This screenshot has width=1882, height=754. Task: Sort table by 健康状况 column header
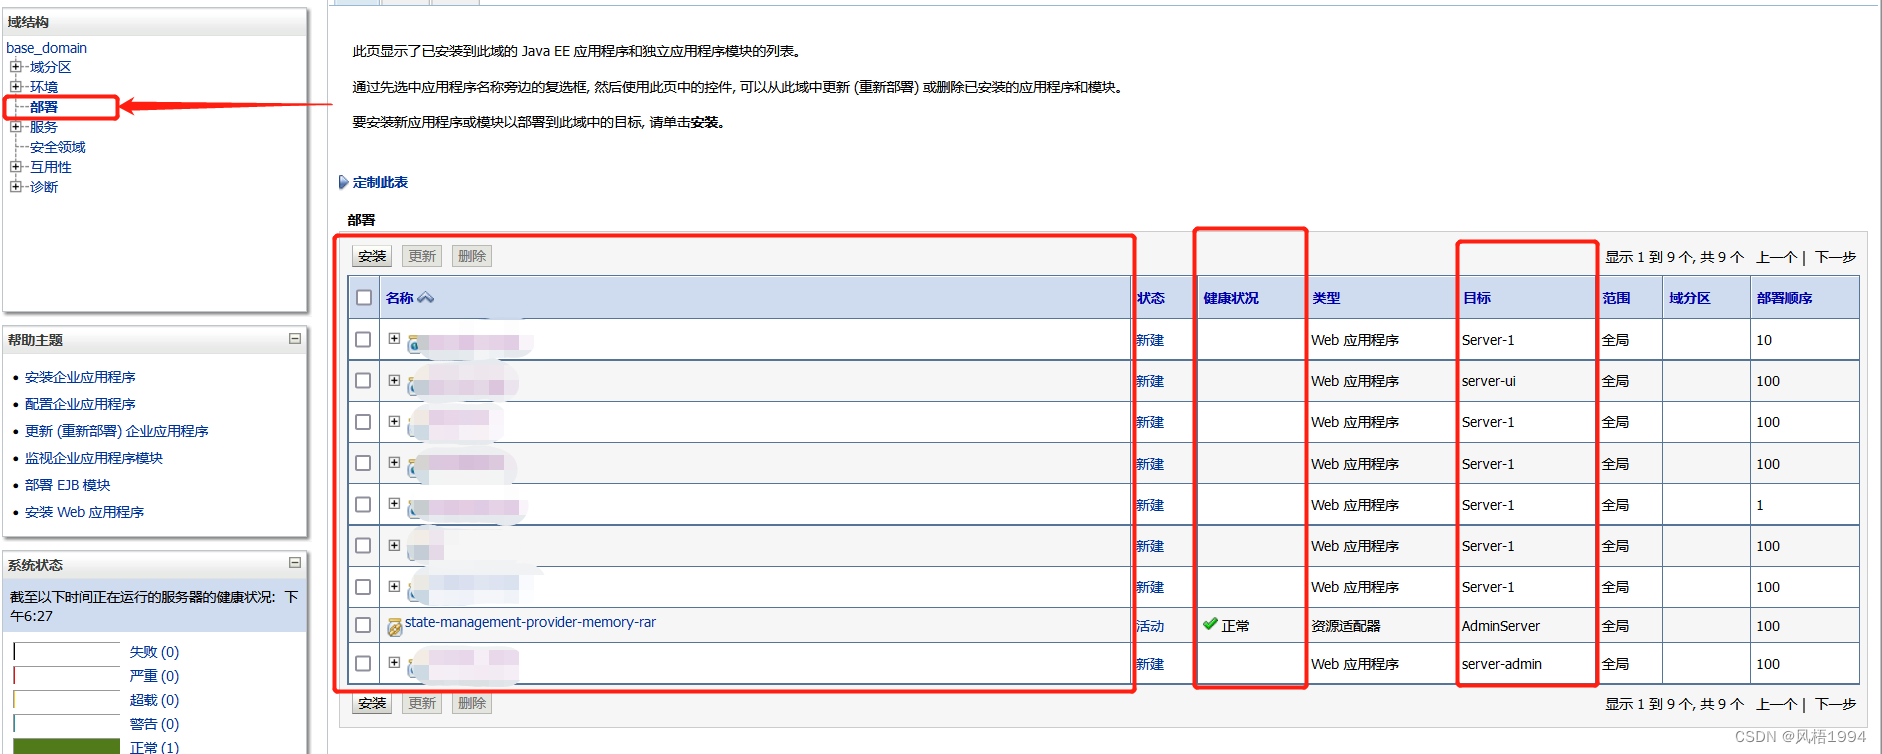click(x=1231, y=298)
